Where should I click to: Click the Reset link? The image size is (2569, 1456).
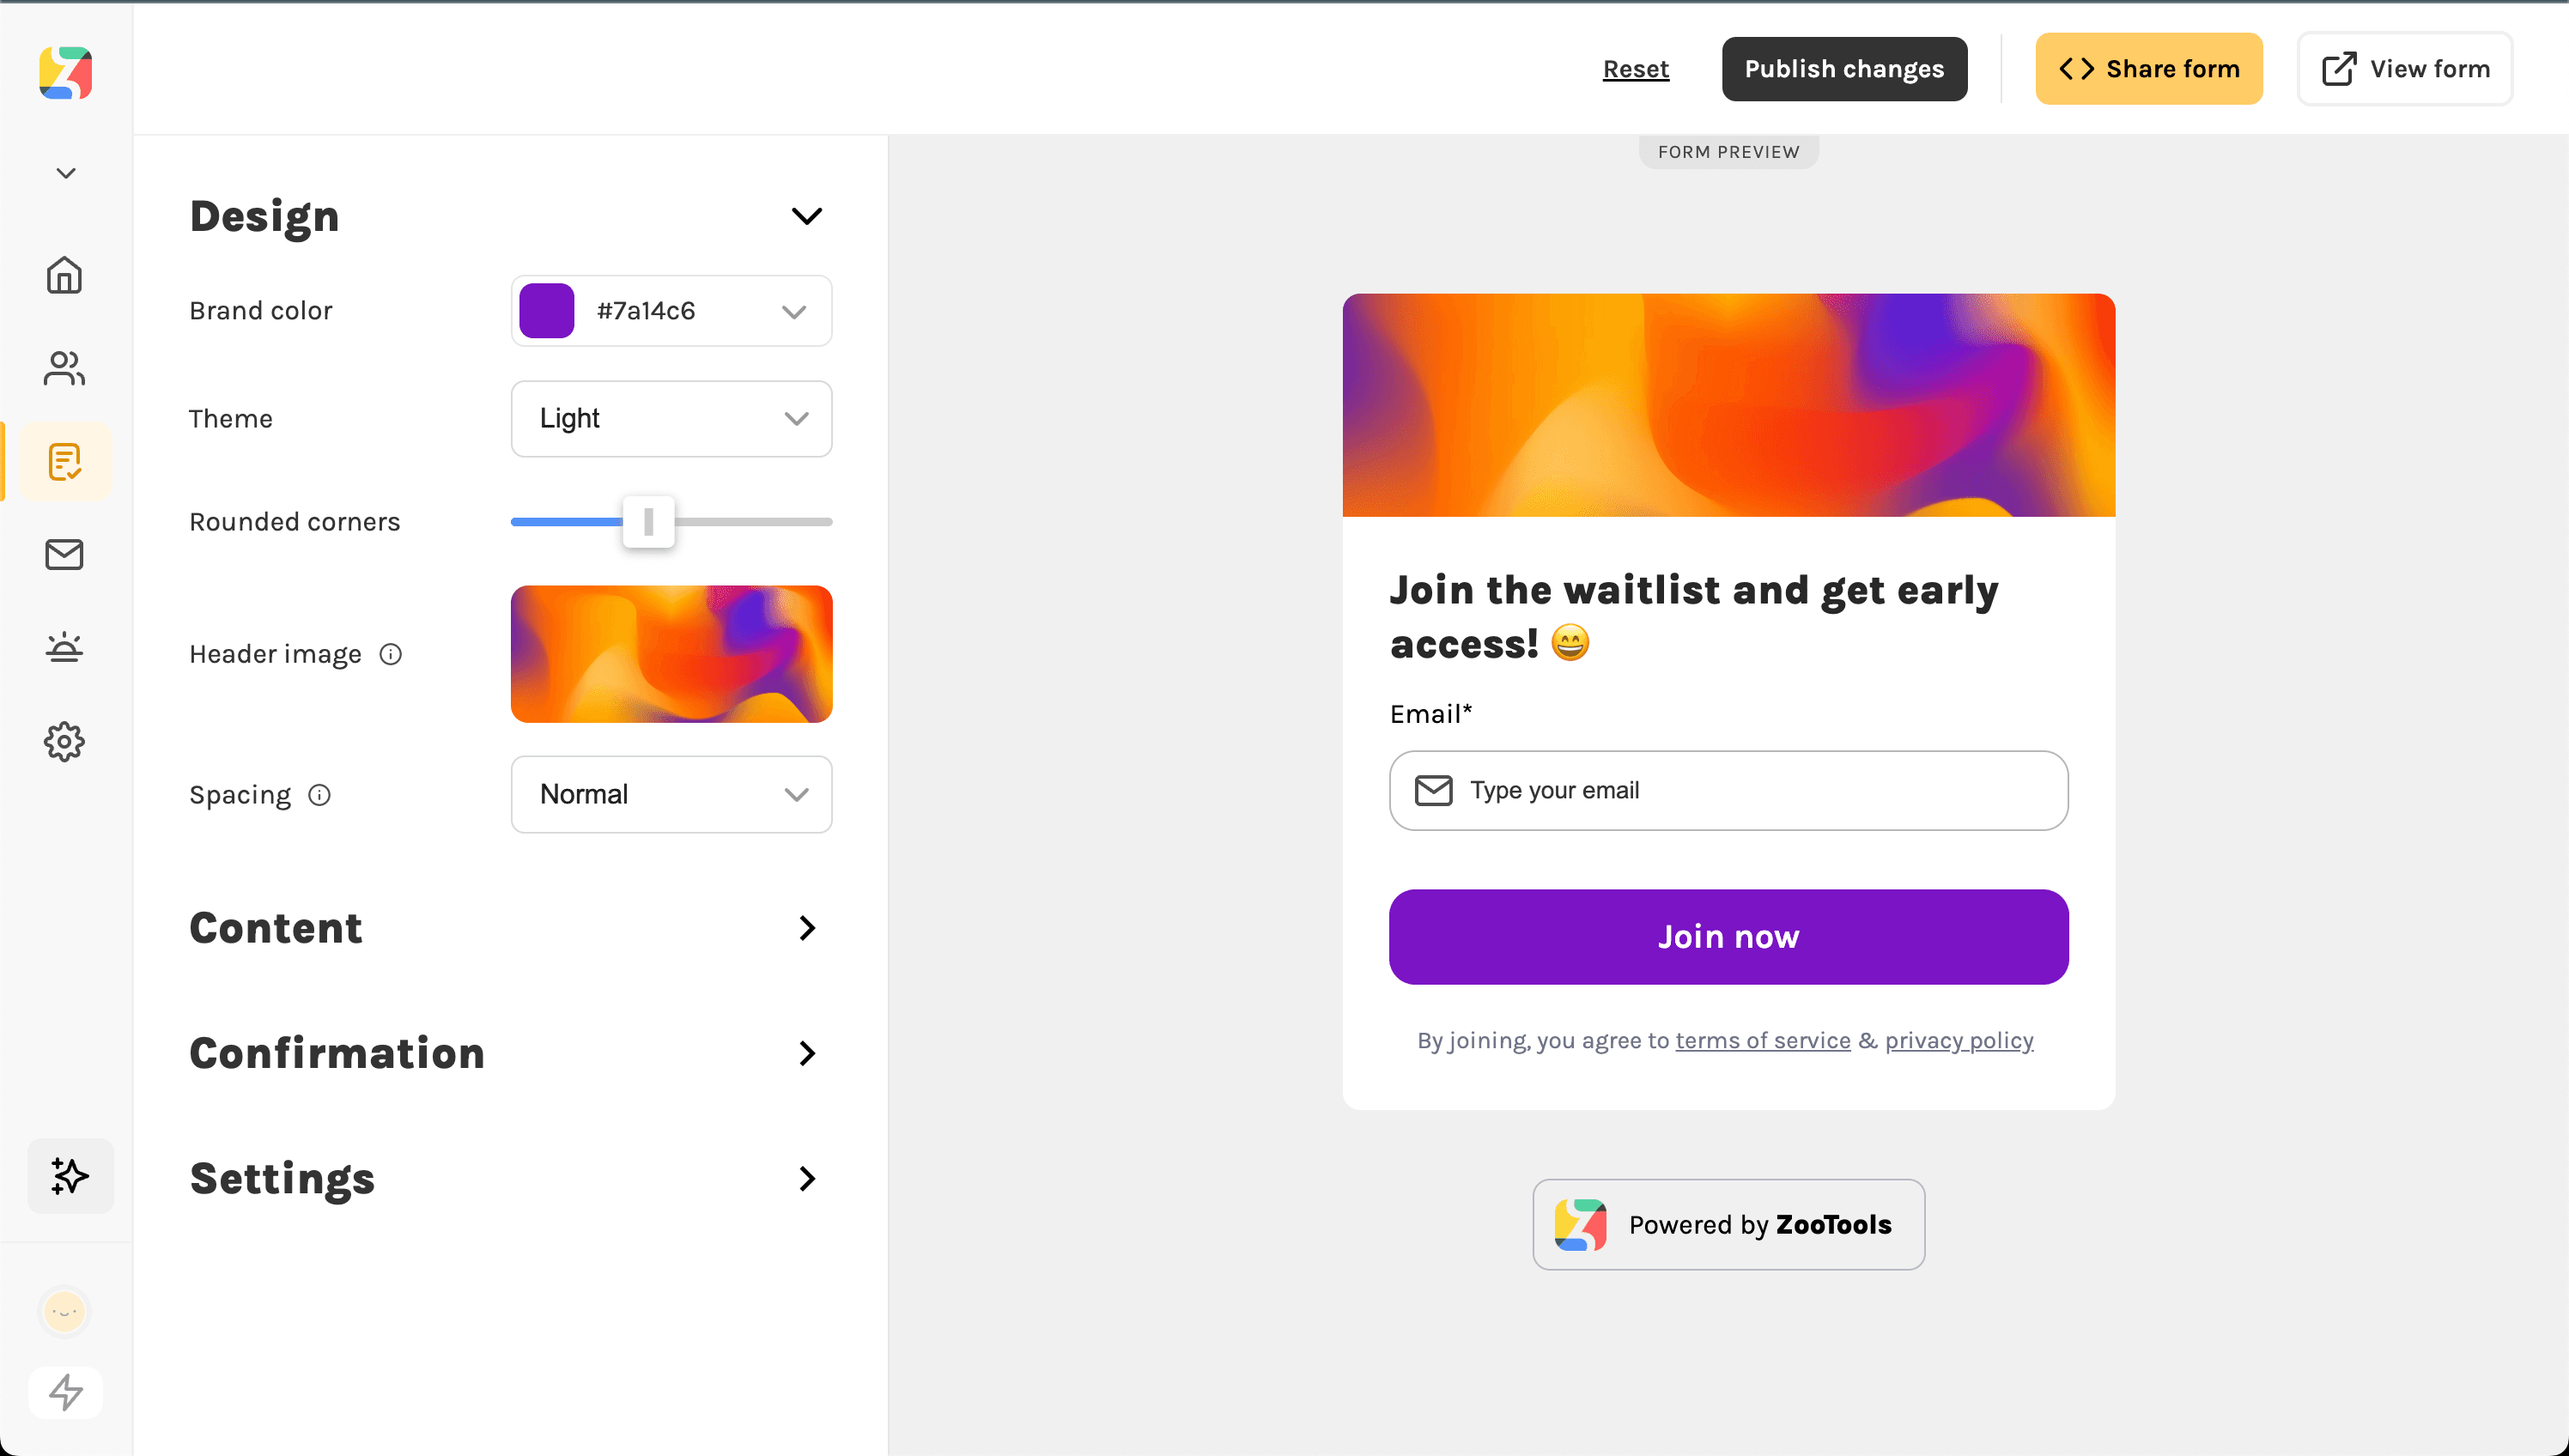(1636, 69)
